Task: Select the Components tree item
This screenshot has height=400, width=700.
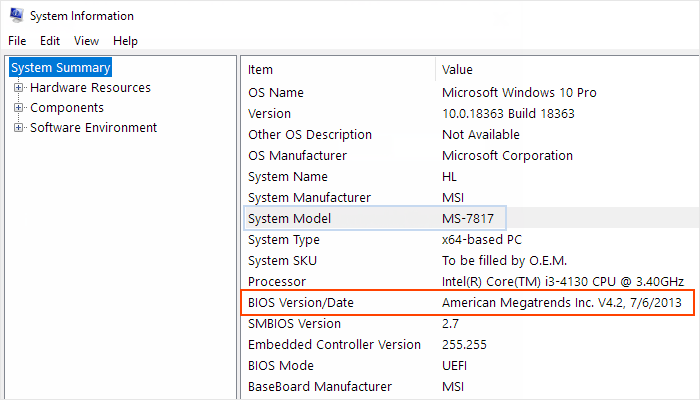Action: 67,108
